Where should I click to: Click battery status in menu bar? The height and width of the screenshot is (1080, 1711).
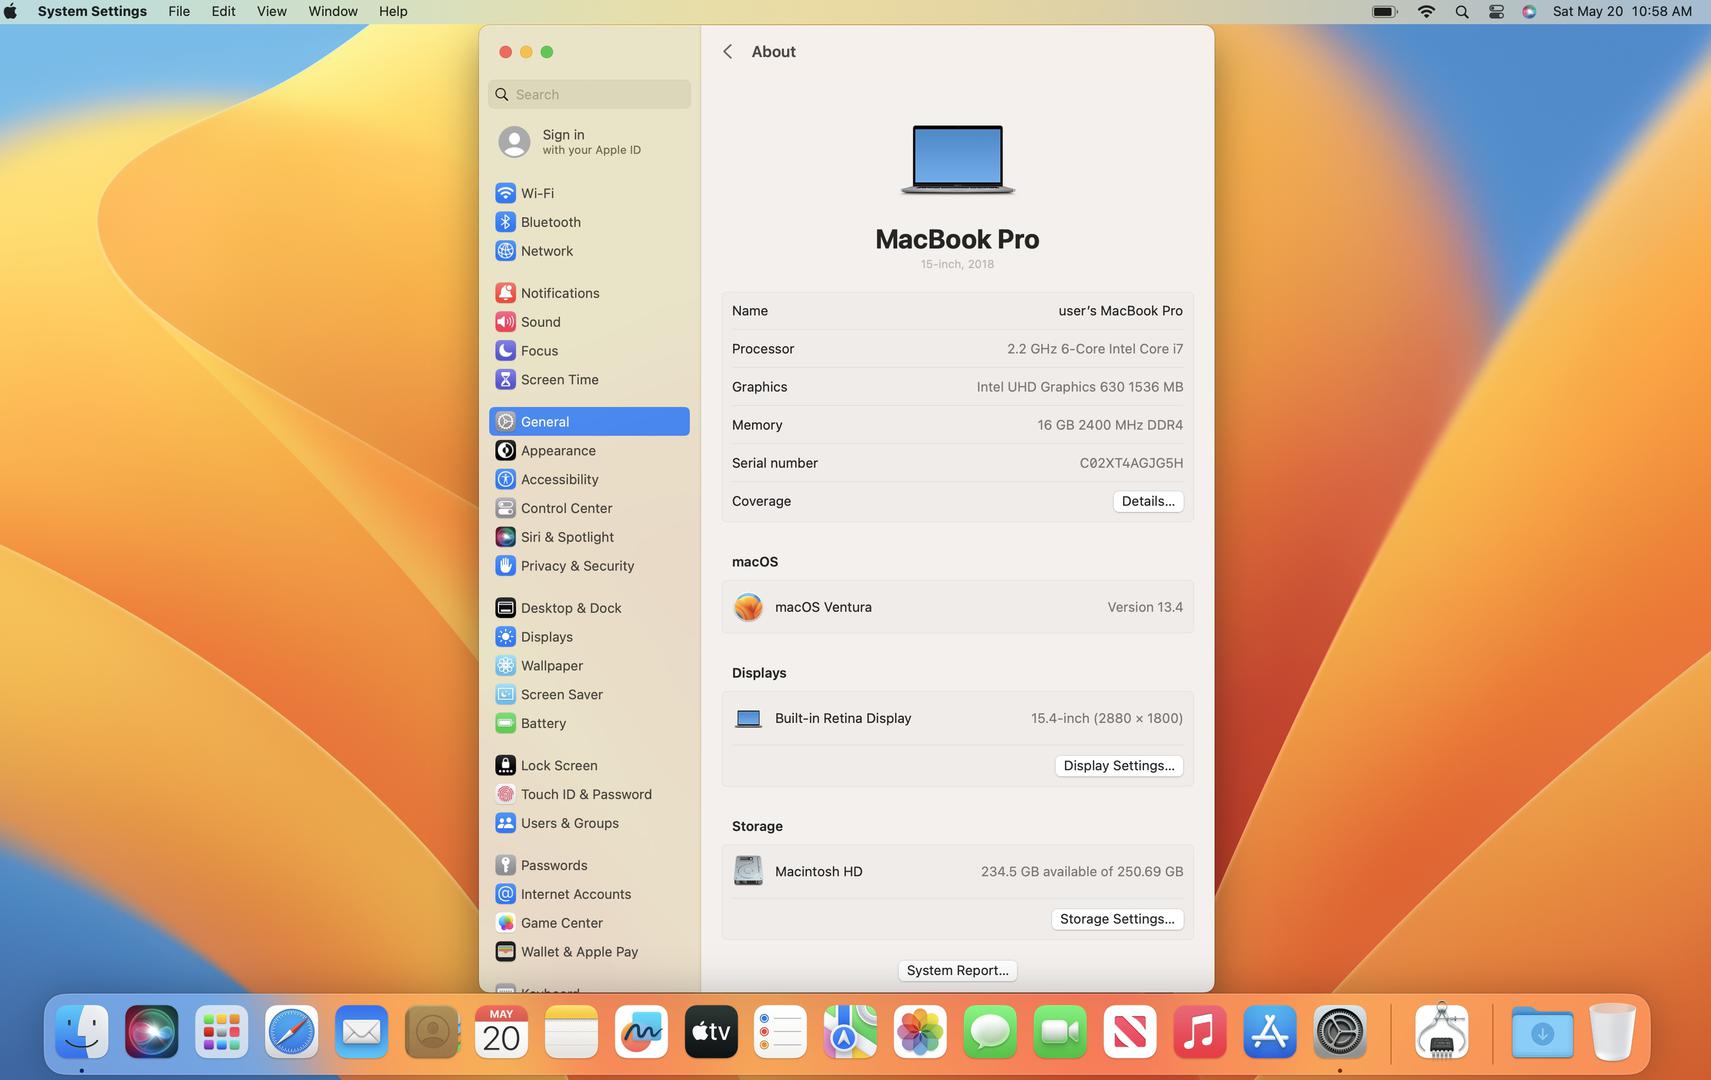pyautogui.click(x=1385, y=12)
